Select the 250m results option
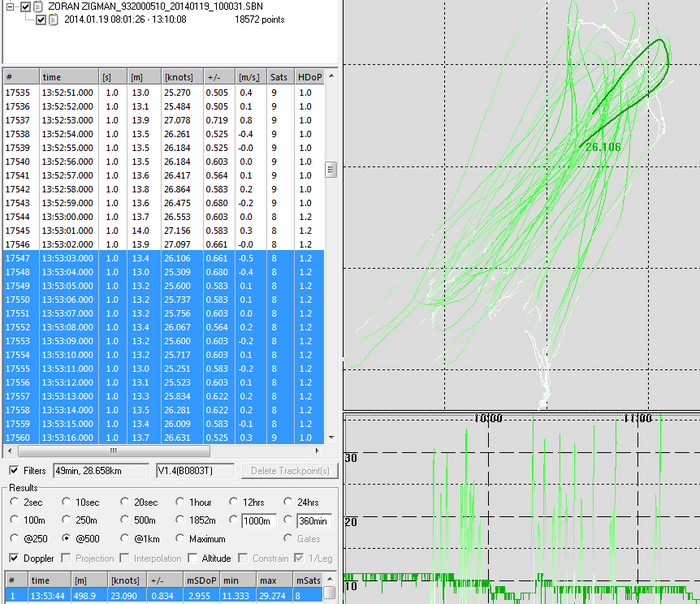This screenshot has height=604, width=700. tap(66, 520)
